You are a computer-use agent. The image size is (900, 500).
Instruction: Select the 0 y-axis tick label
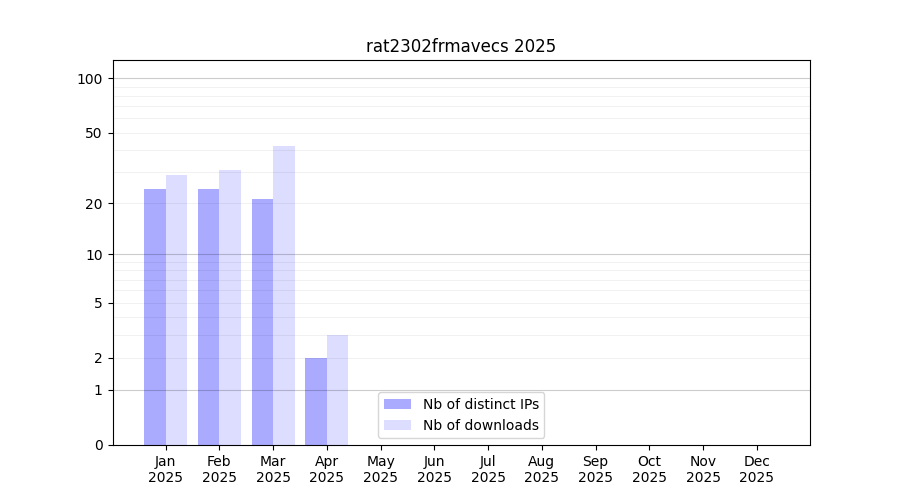tap(98, 445)
